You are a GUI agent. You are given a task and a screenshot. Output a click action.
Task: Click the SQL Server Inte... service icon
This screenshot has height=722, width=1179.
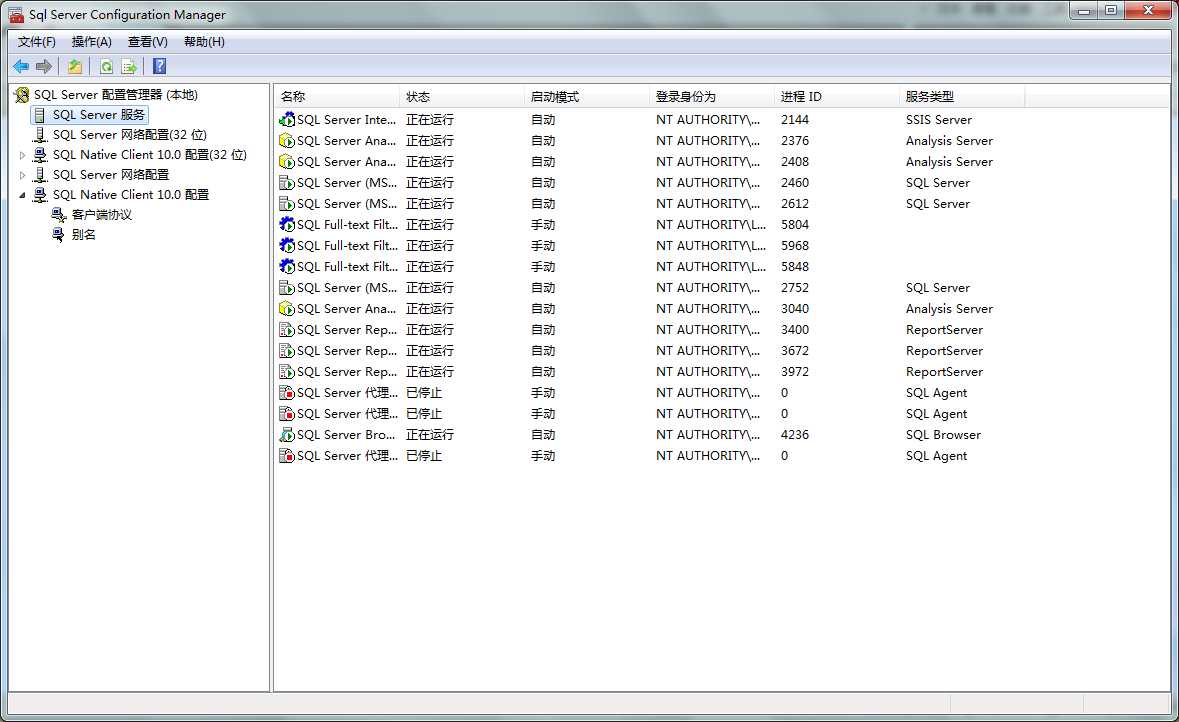[x=286, y=120]
